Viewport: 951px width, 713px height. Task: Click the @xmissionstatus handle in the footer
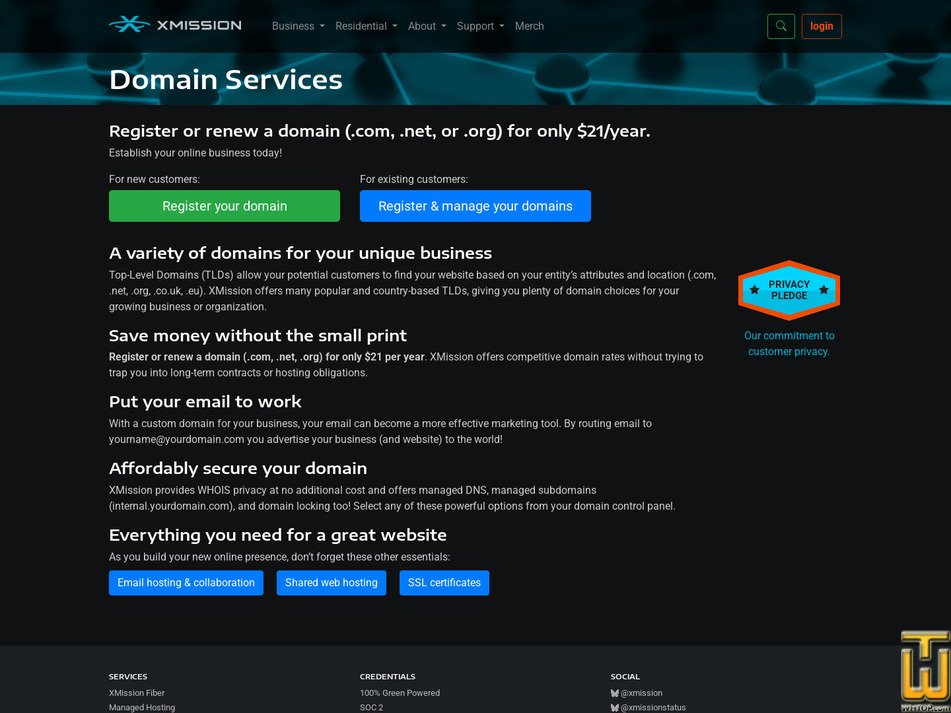[x=655, y=707]
